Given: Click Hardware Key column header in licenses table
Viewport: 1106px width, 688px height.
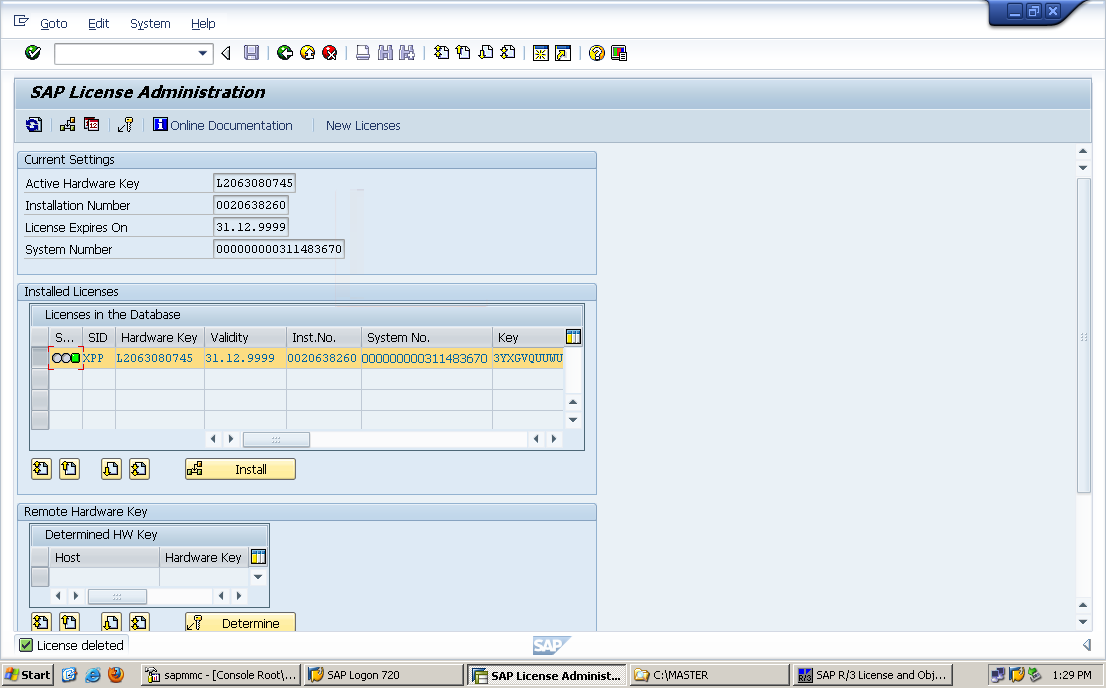Looking at the screenshot, I should 159,337.
